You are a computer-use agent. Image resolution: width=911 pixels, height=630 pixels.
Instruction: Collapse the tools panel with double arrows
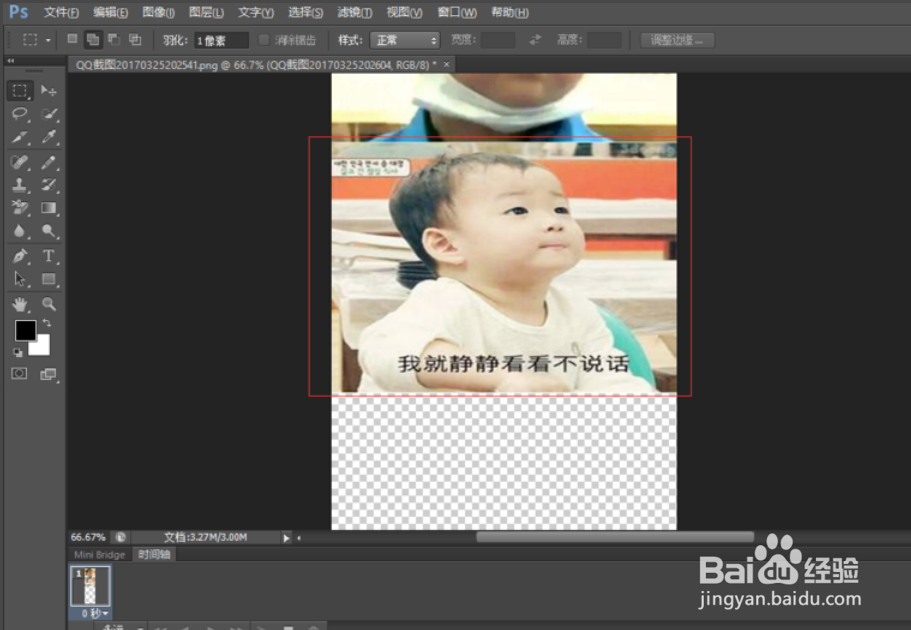10,60
